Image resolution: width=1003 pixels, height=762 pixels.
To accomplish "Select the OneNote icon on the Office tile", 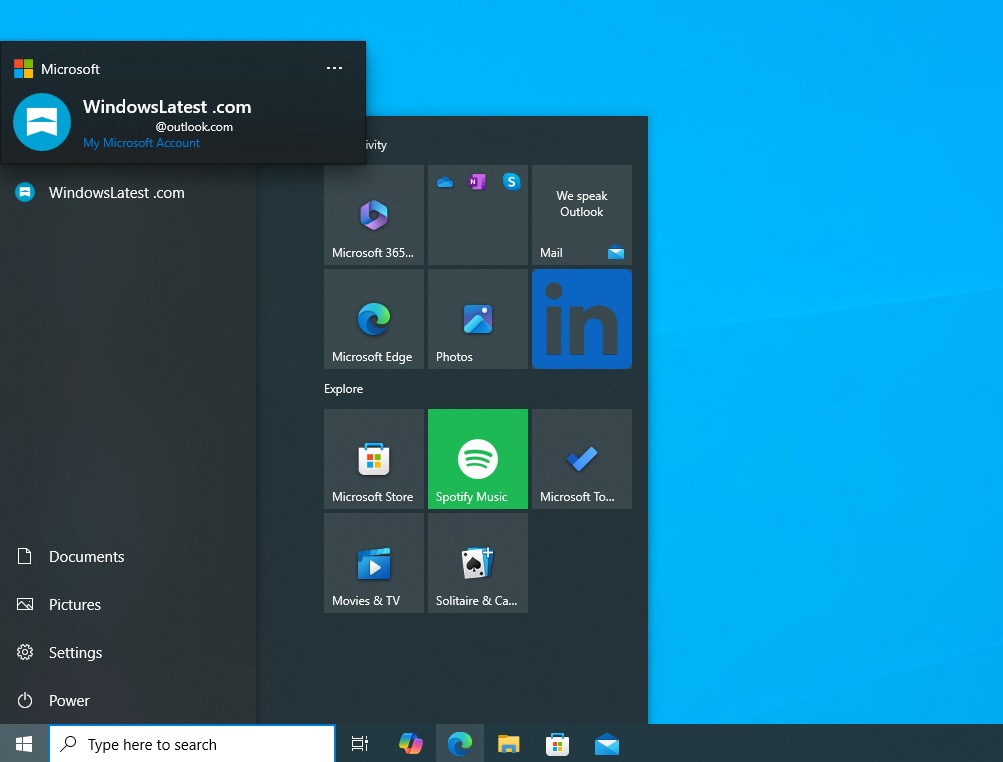I will (478, 182).
